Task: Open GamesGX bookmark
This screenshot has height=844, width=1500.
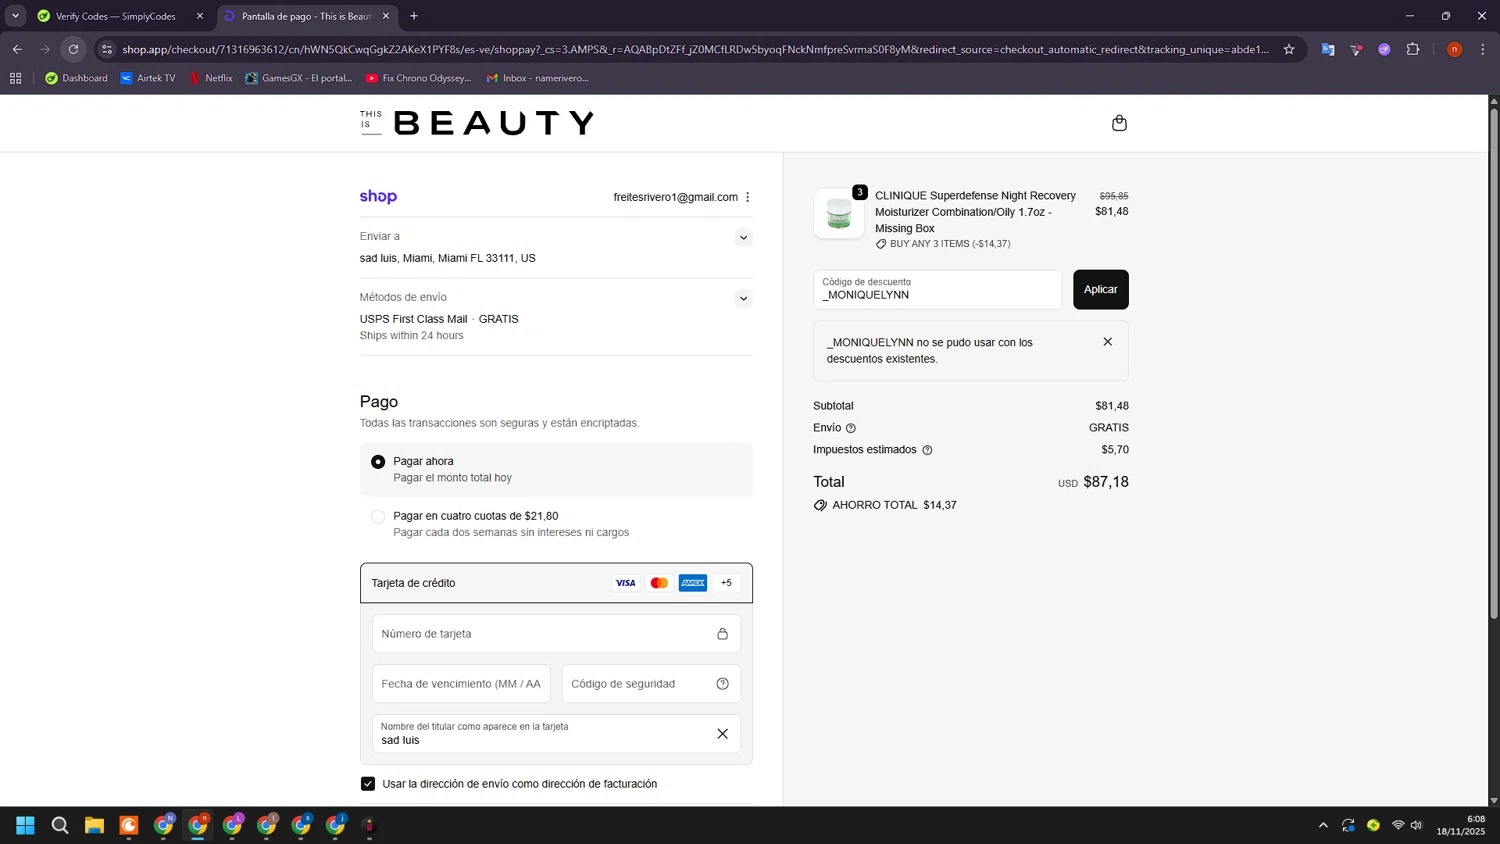Action: pyautogui.click(x=298, y=78)
